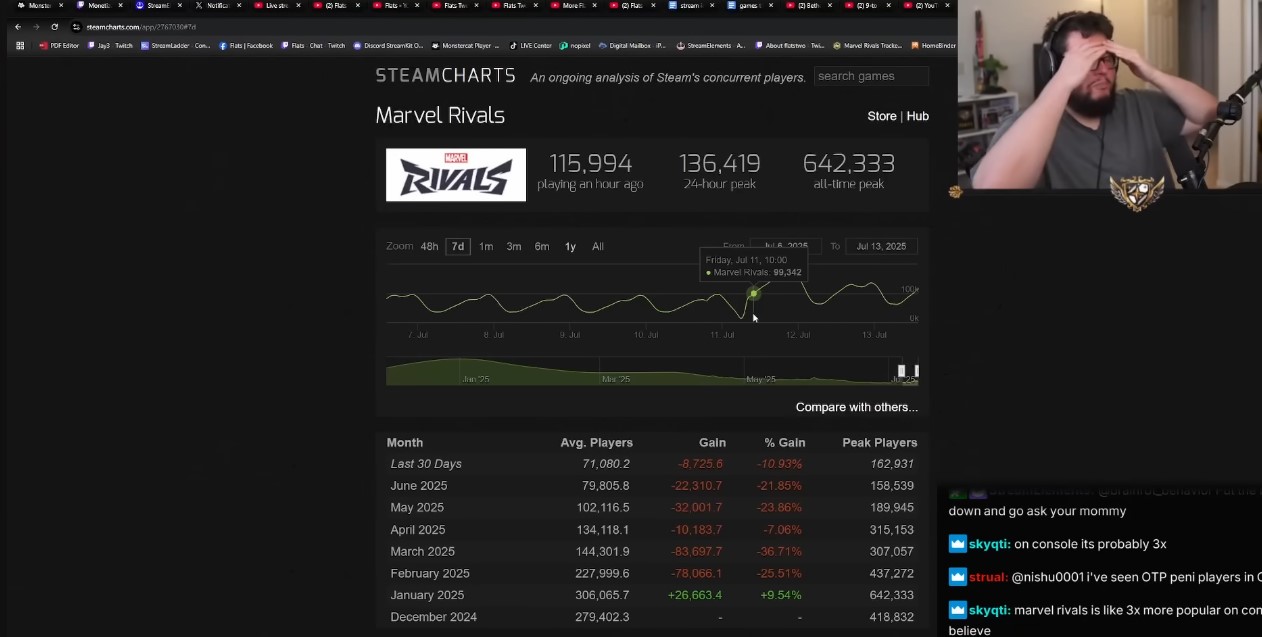Open the Flats Chat Twitch bookmark

313,45
